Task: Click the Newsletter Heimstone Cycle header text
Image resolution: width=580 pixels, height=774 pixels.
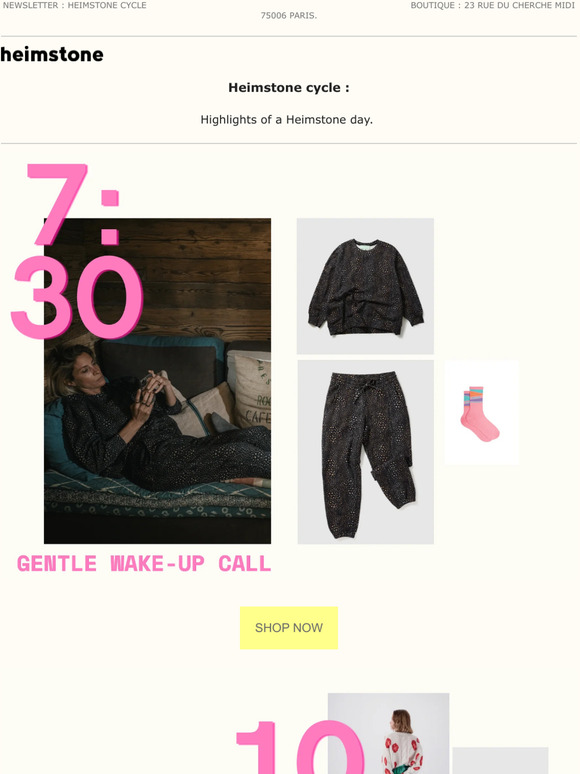Action: [x=75, y=5]
